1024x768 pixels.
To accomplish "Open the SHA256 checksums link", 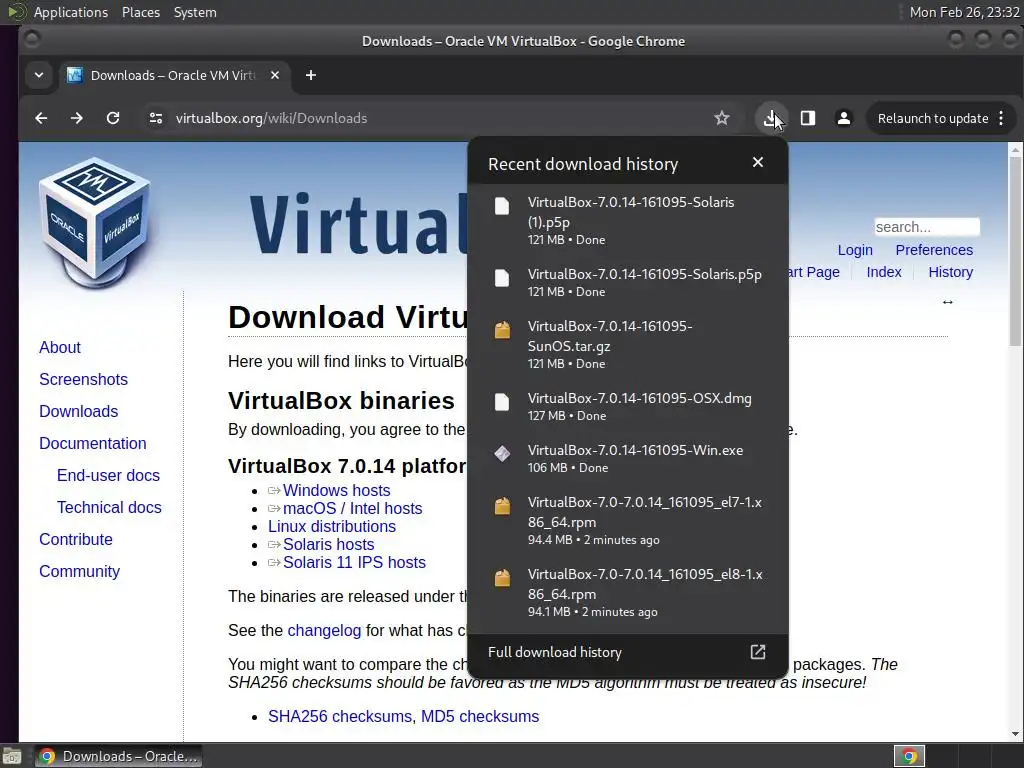I will tap(340, 716).
